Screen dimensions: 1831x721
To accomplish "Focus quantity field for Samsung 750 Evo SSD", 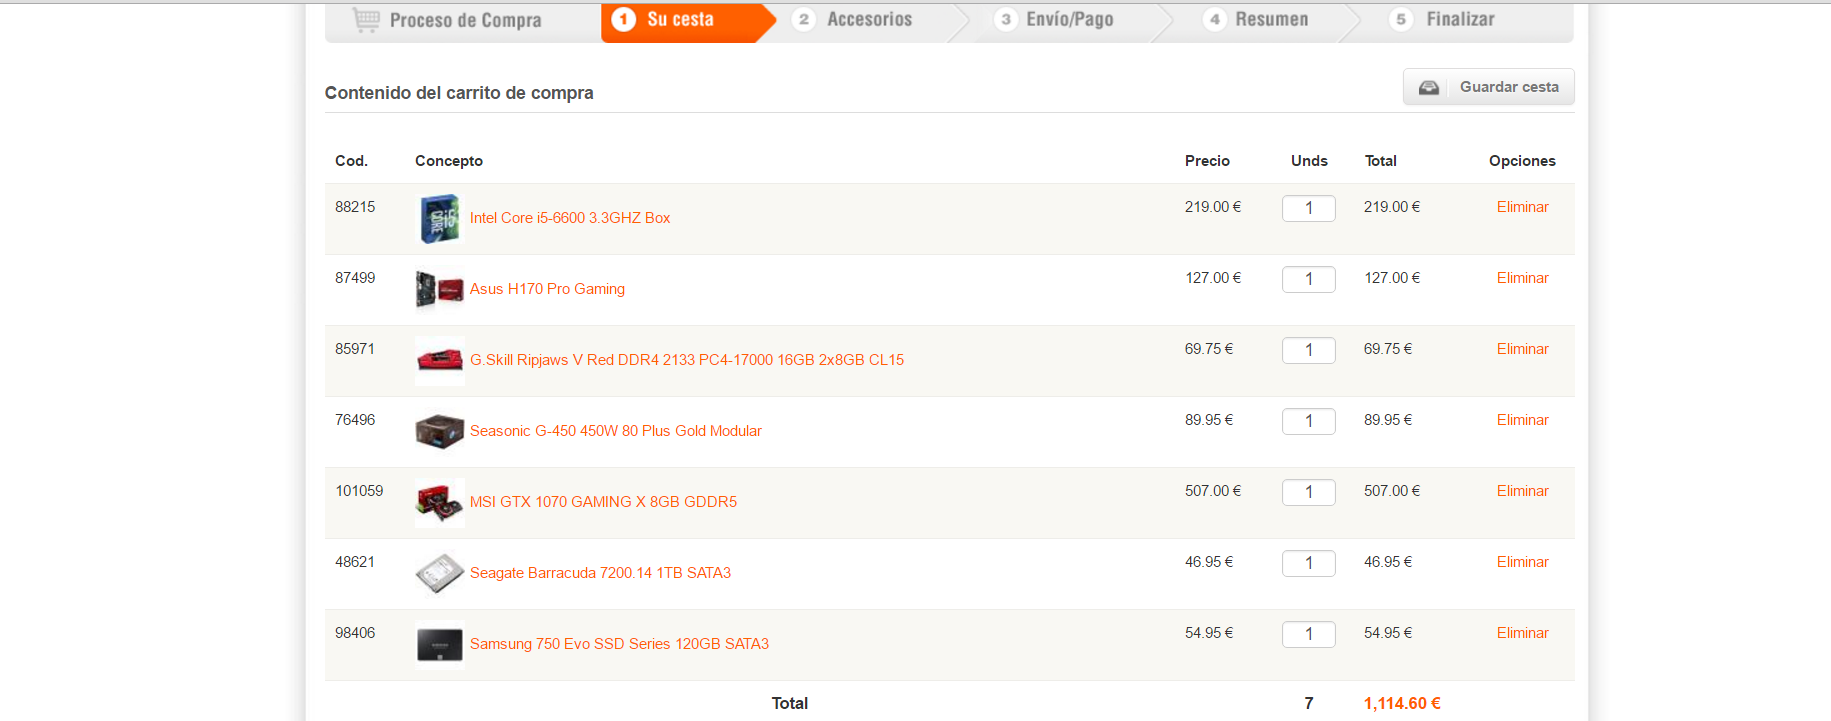I will tap(1309, 634).
